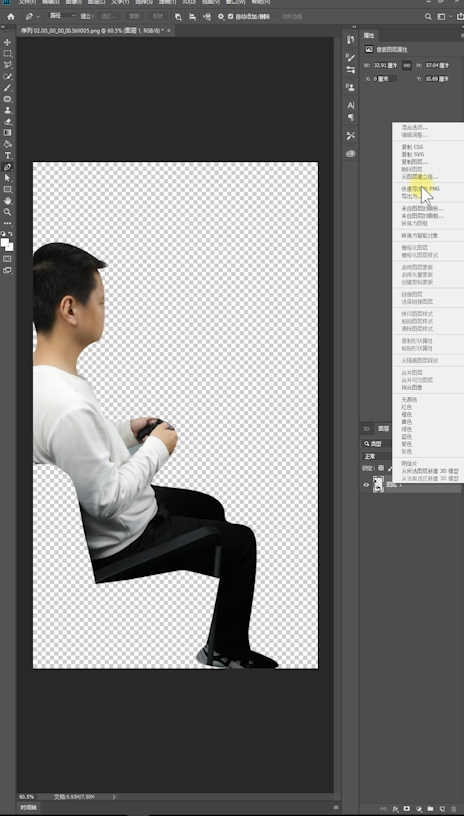
Task: Open pen options gear icon
Action: click(221, 17)
